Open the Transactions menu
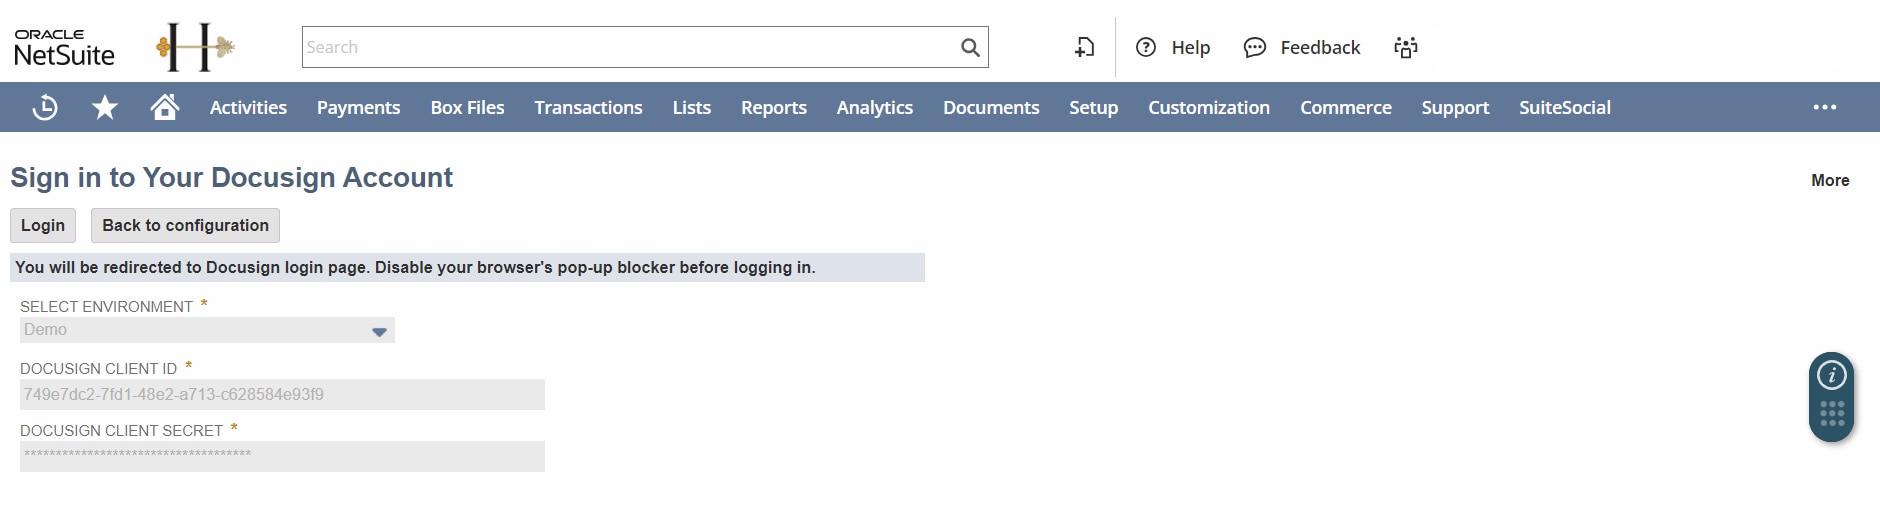Screen dimensions: 1880x524 588,107
